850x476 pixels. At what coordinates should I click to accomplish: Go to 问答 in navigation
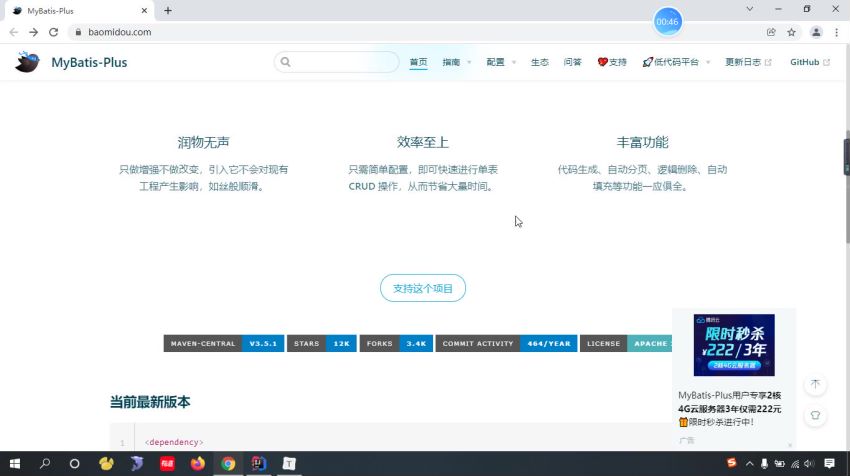[572, 62]
